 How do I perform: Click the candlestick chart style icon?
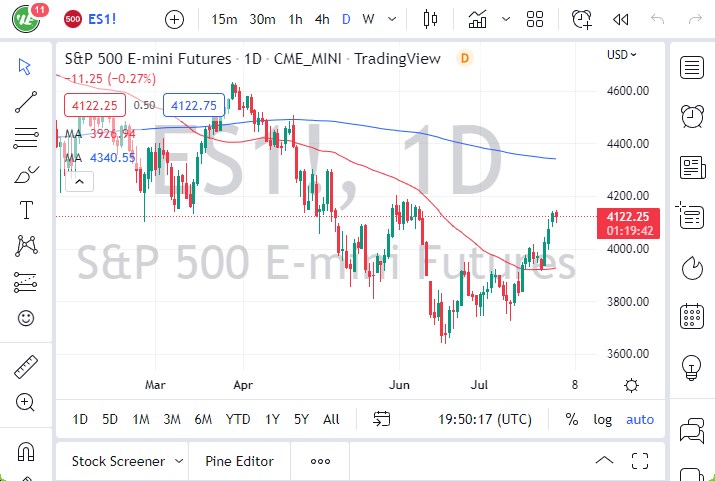[431, 19]
